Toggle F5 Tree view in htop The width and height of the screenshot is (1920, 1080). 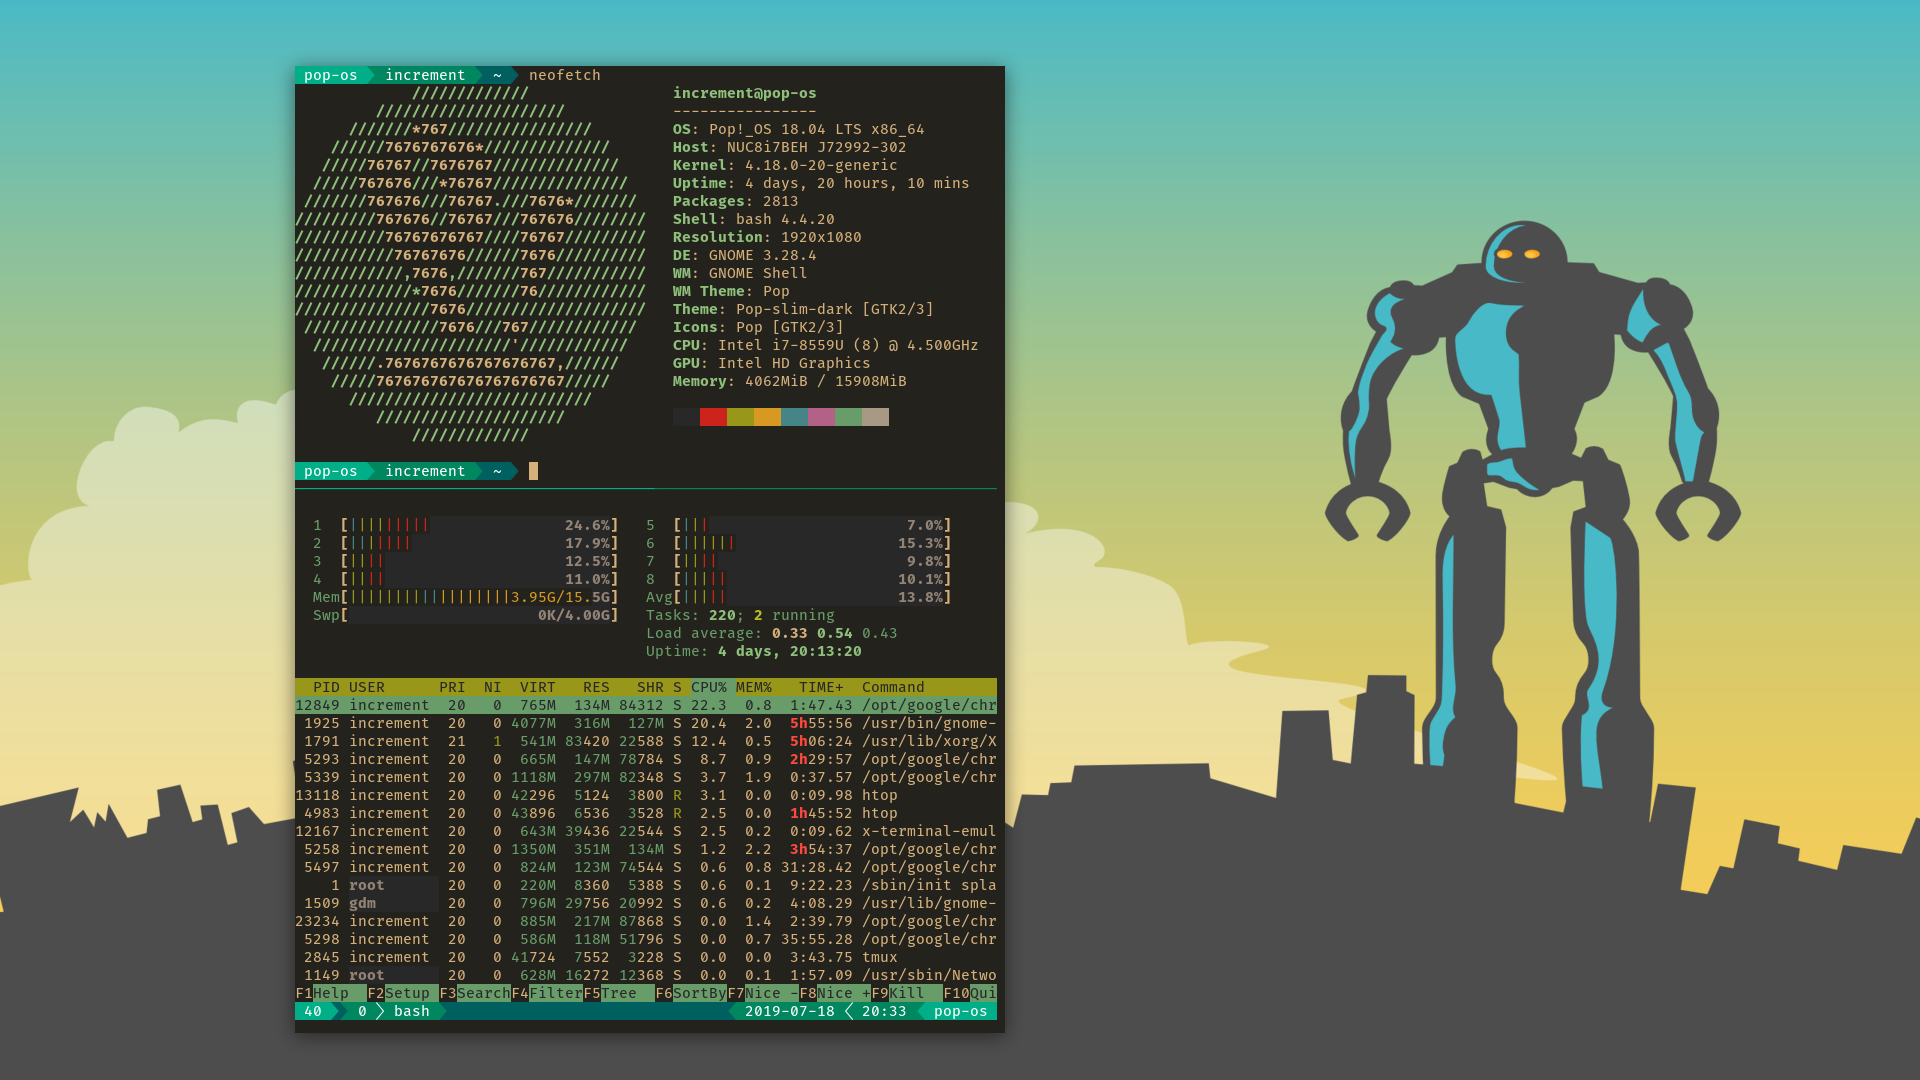618,993
